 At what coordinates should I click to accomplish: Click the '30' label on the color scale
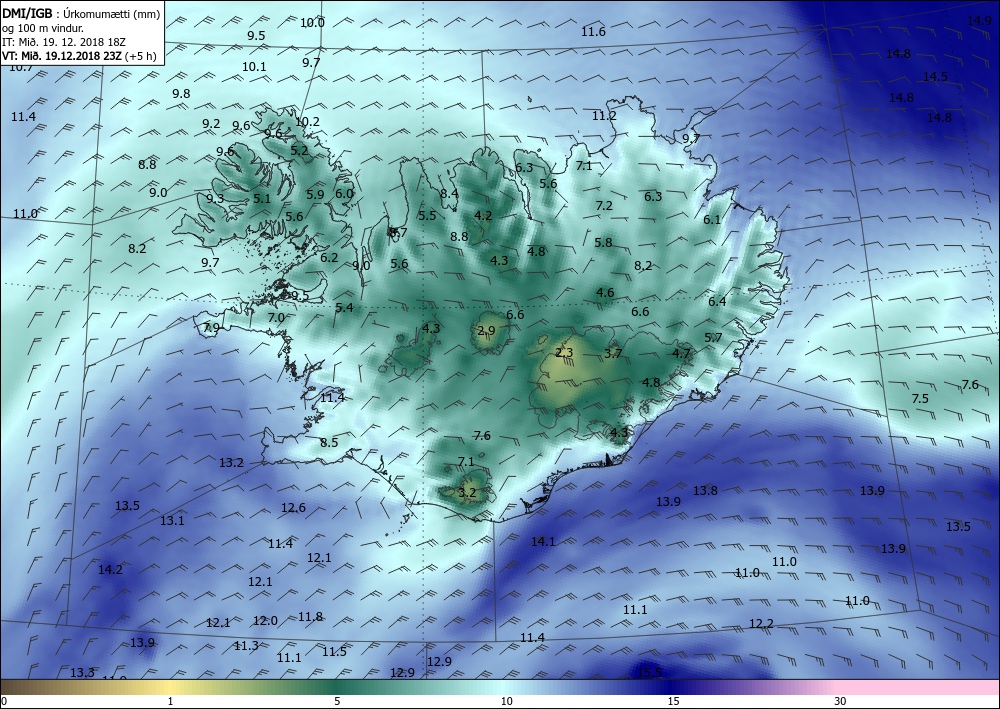coord(840,701)
